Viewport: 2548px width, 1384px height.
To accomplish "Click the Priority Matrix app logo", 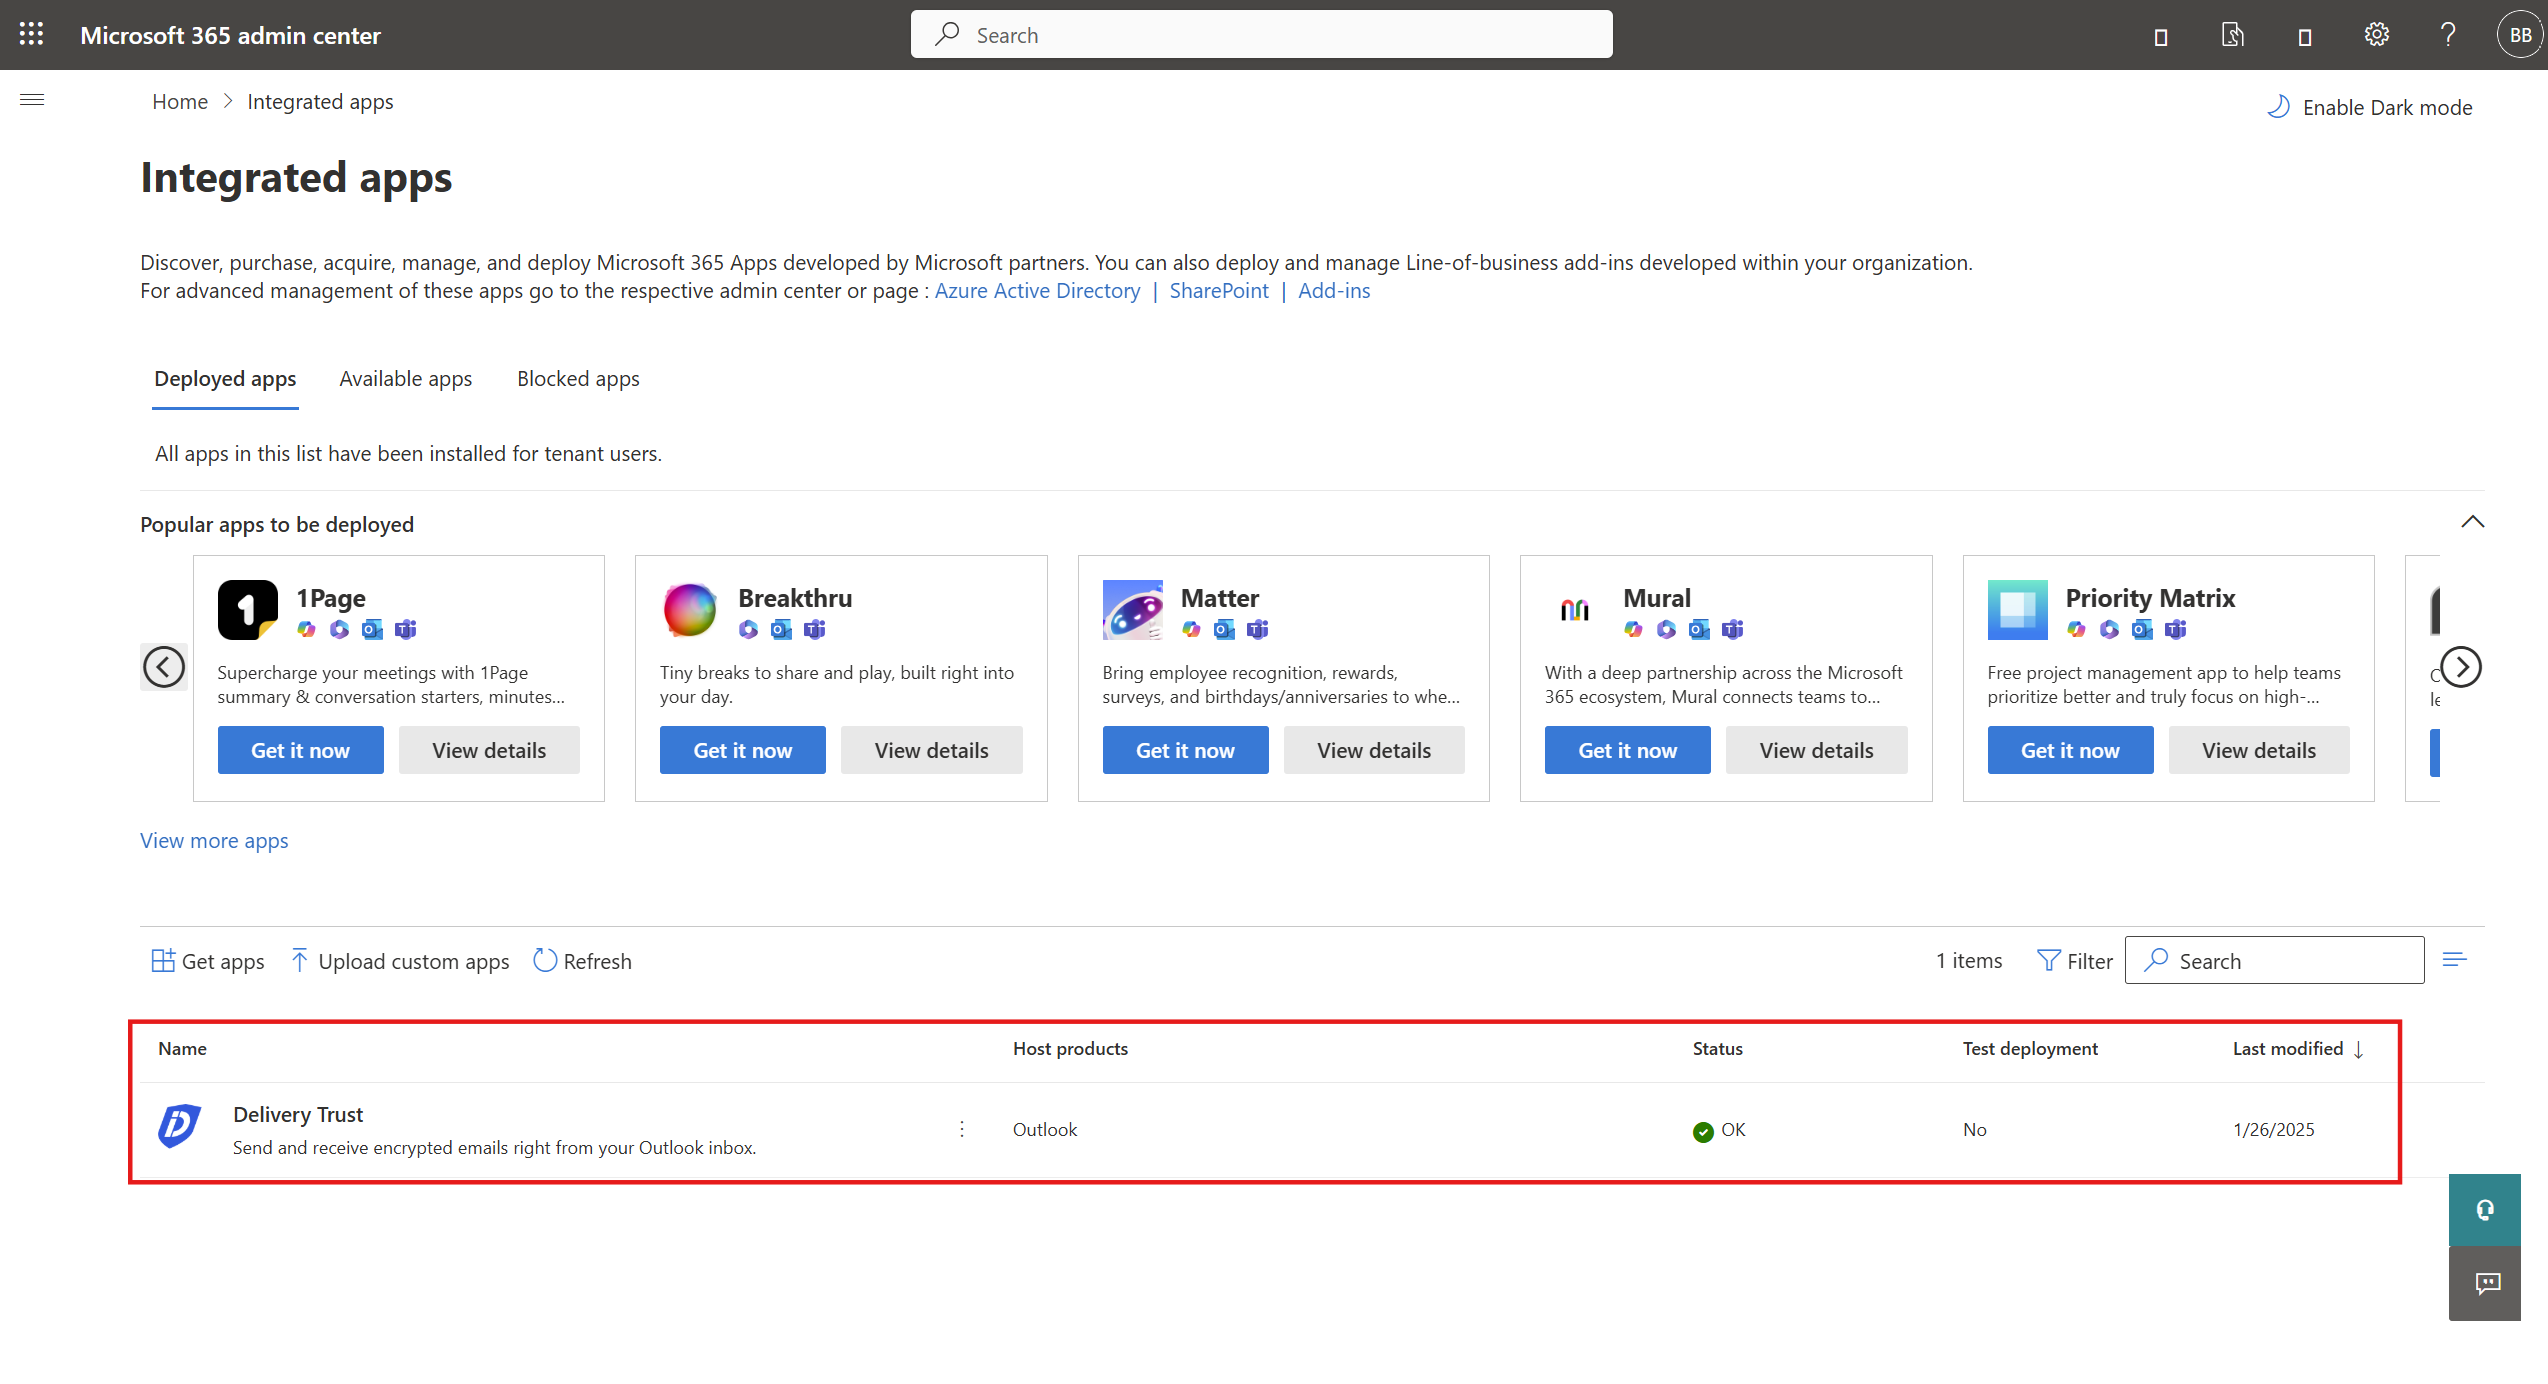I will [2017, 609].
